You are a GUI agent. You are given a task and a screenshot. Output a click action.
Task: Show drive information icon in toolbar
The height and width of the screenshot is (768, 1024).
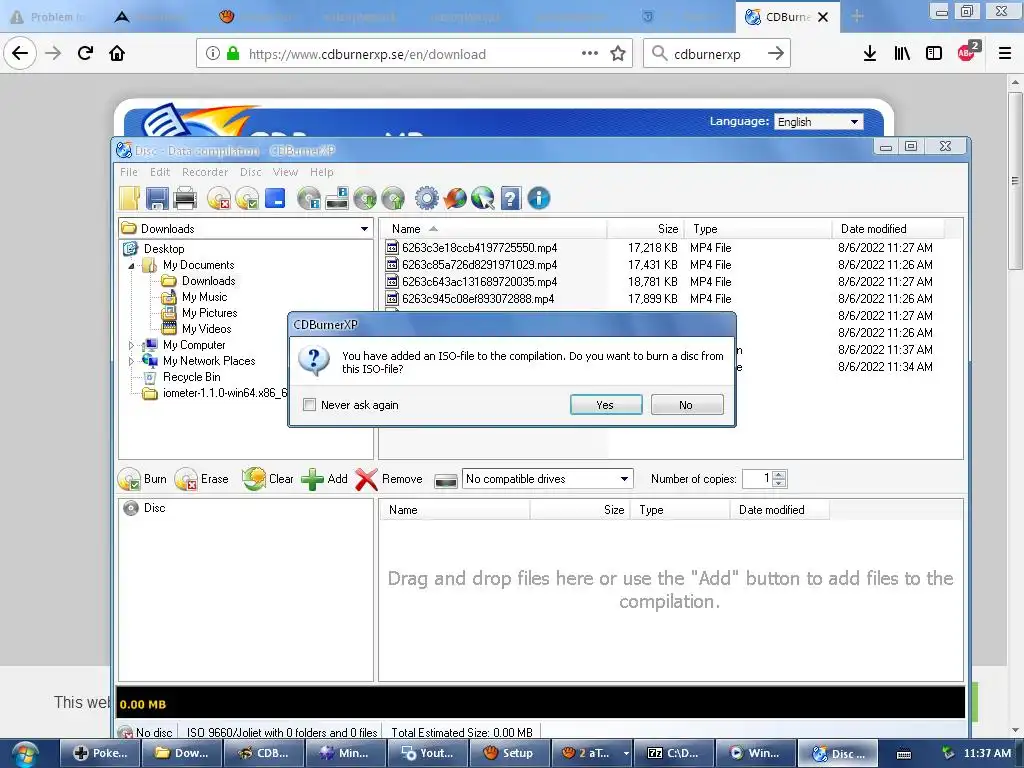click(x=337, y=198)
